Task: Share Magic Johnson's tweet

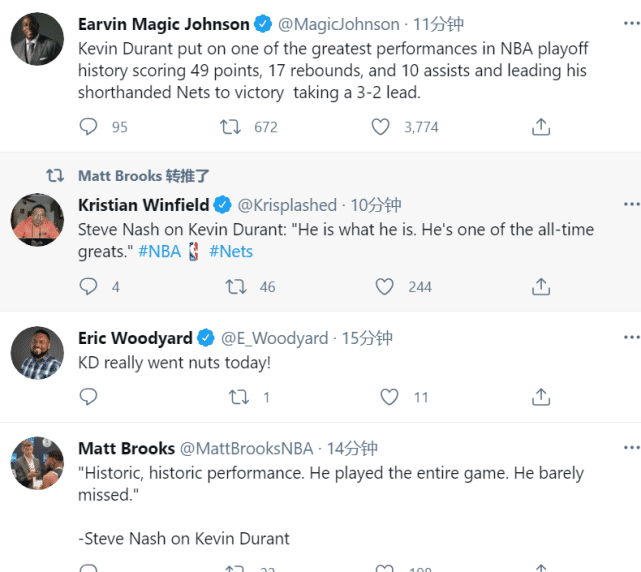Action: click(x=541, y=127)
